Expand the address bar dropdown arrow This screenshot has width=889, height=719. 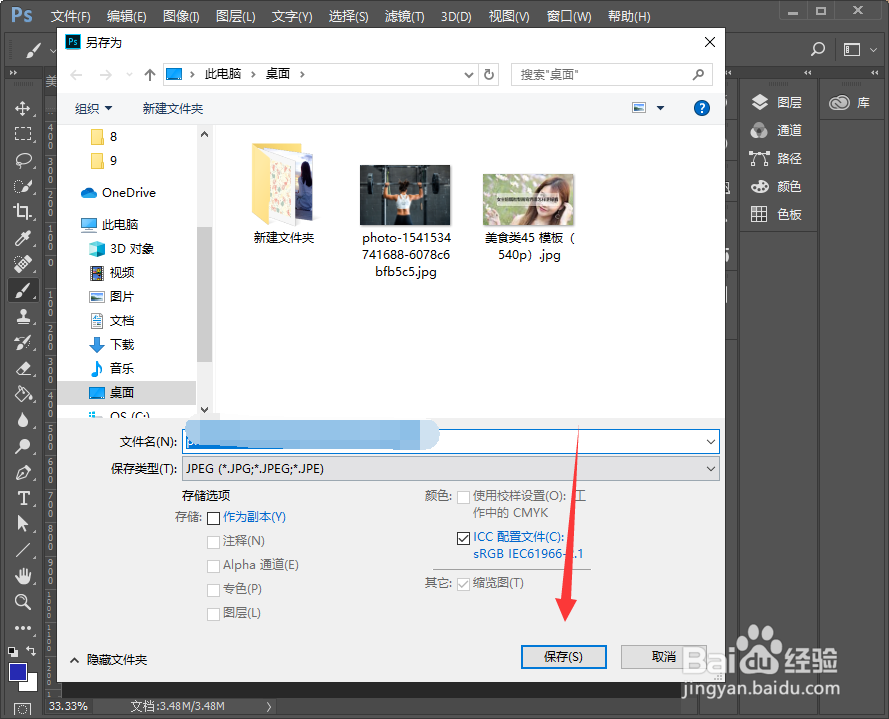(469, 74)
